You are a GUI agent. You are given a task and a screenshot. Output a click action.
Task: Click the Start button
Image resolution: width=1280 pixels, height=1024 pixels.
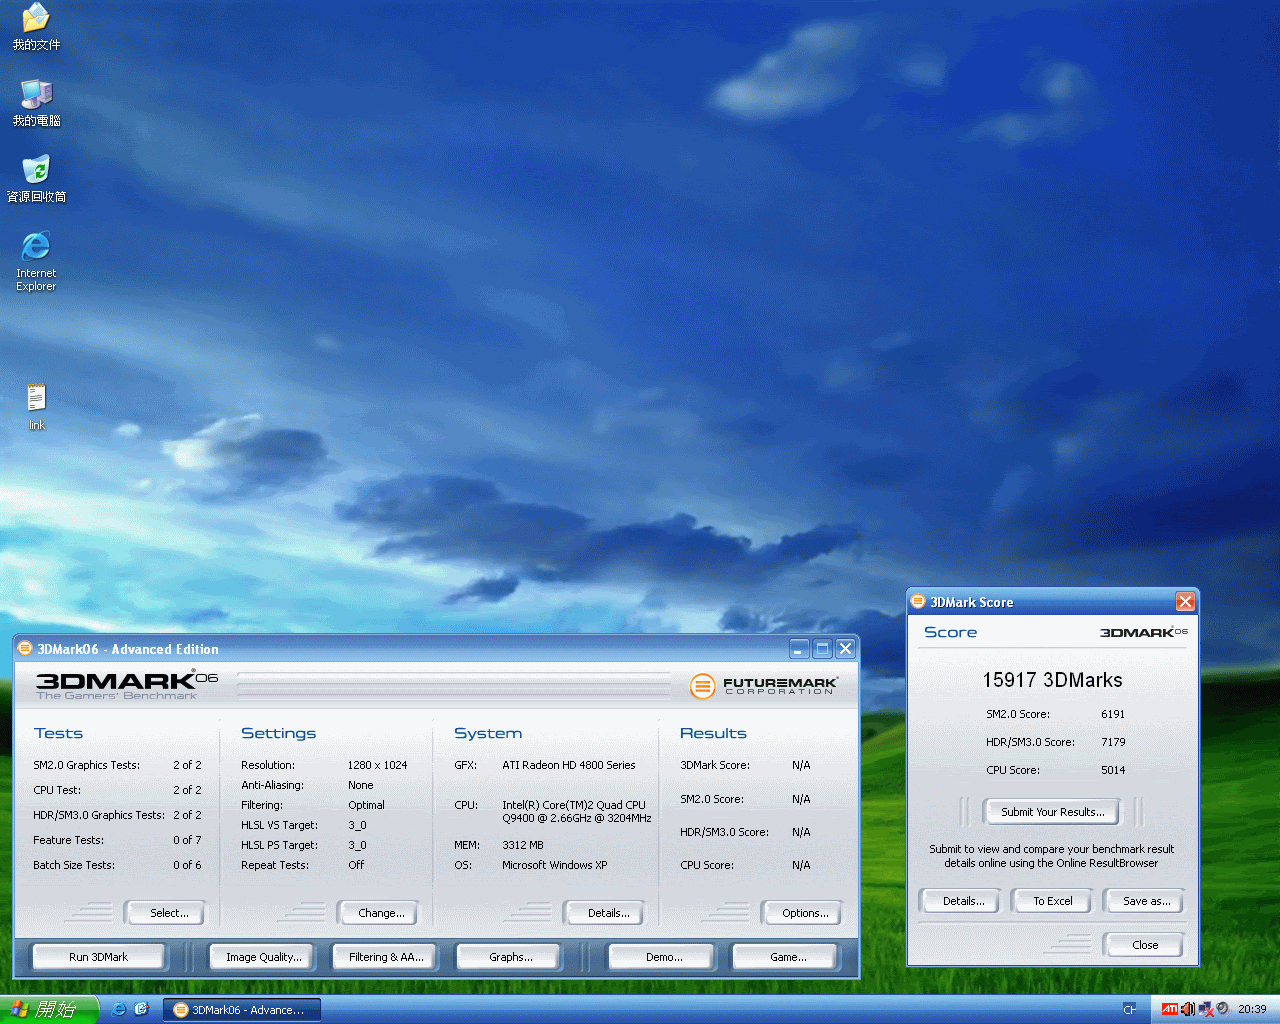point(49,1009)
